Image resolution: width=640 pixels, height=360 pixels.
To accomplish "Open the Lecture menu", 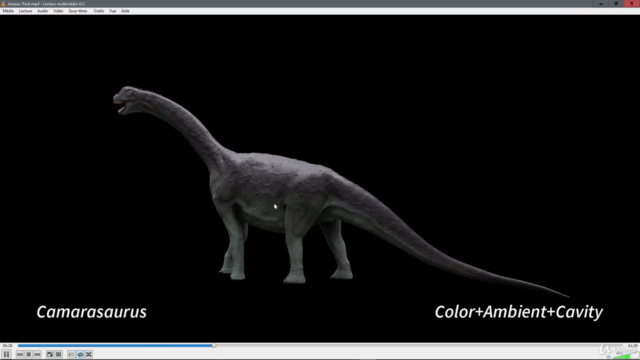I will (x=25, y=11).
